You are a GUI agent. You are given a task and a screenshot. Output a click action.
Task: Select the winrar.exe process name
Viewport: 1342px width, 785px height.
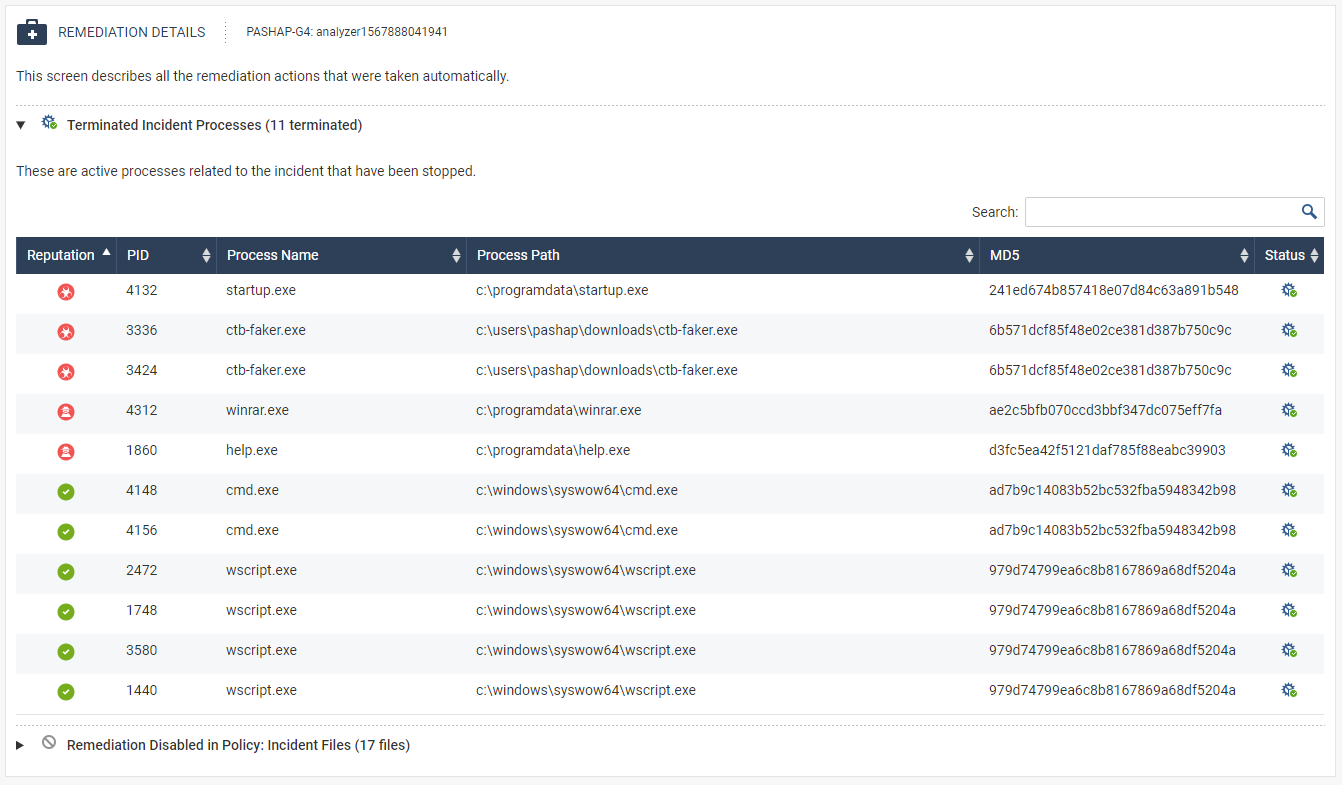257,410
